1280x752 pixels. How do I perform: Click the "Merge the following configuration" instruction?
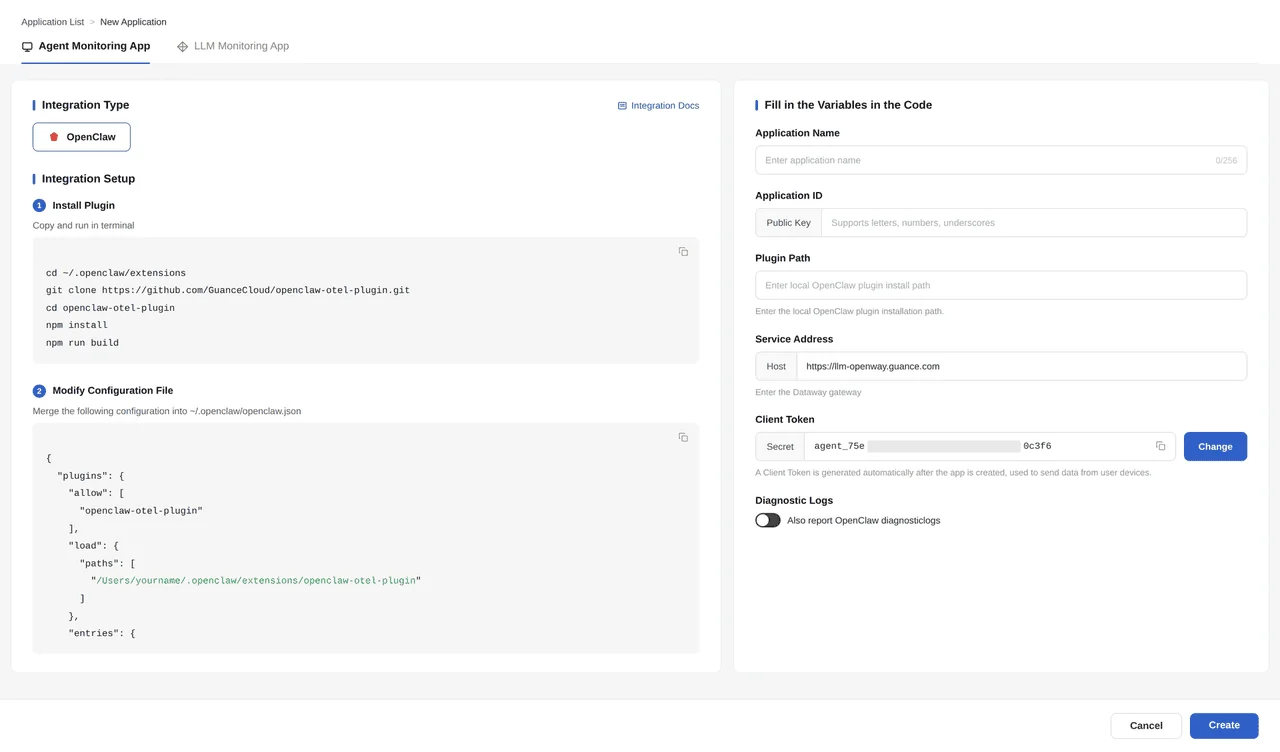[167, 411]
